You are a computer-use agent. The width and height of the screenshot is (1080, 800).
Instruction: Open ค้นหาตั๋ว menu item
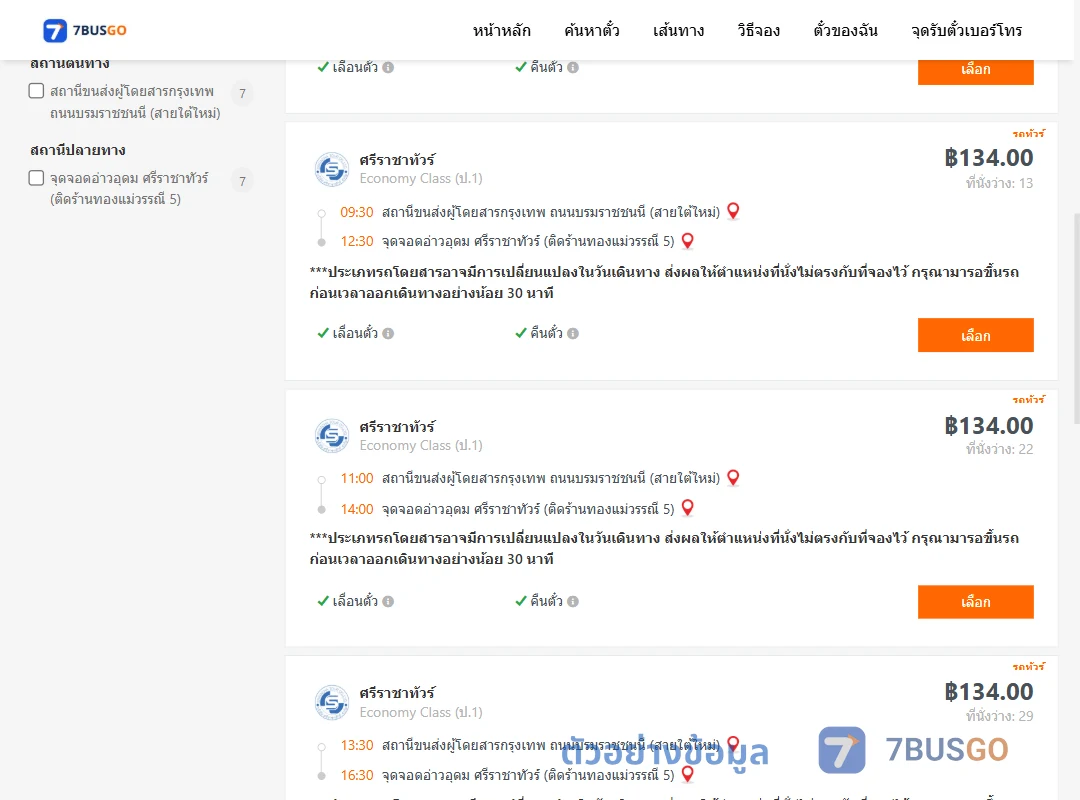point(592,30)
